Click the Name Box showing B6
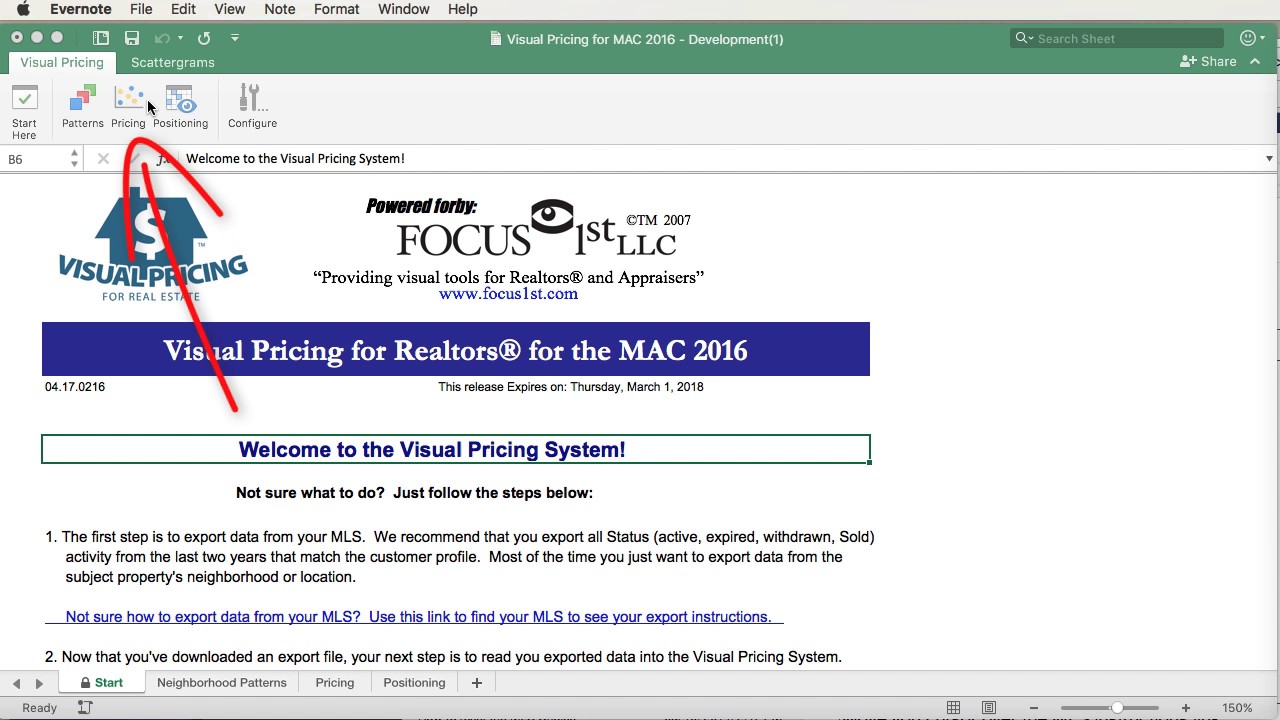Viewport: 1280px width, 720px height. pyautogui.click(x=35, y=159)
